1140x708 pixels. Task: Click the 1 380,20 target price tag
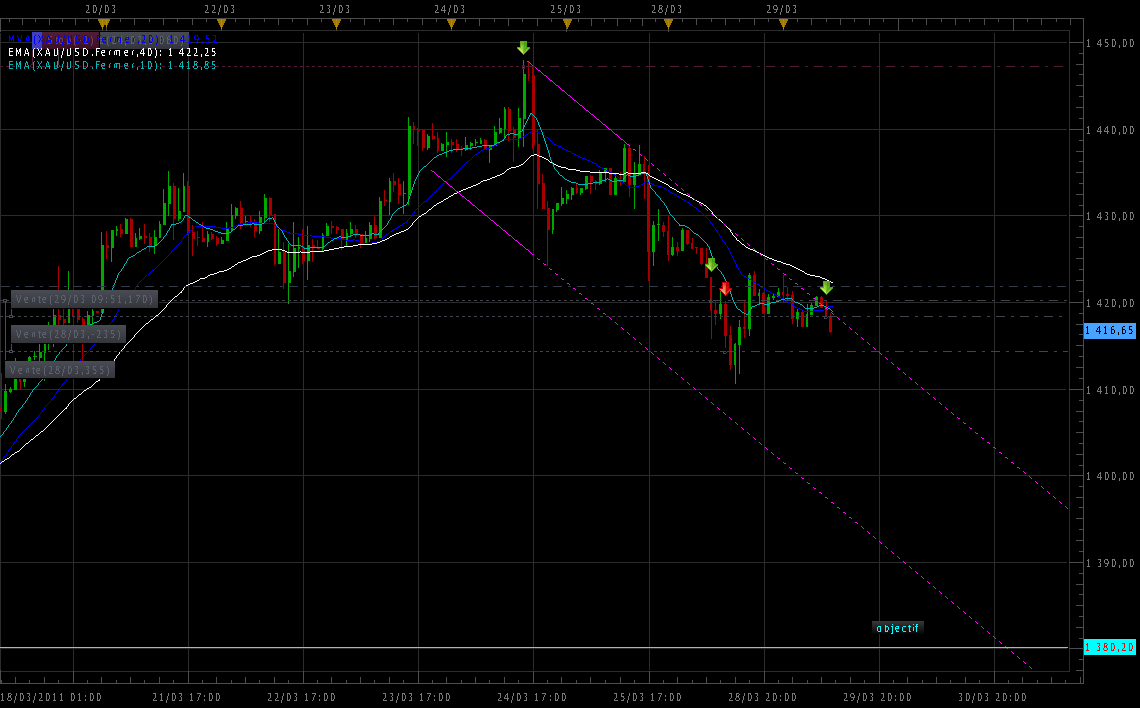1110,648
